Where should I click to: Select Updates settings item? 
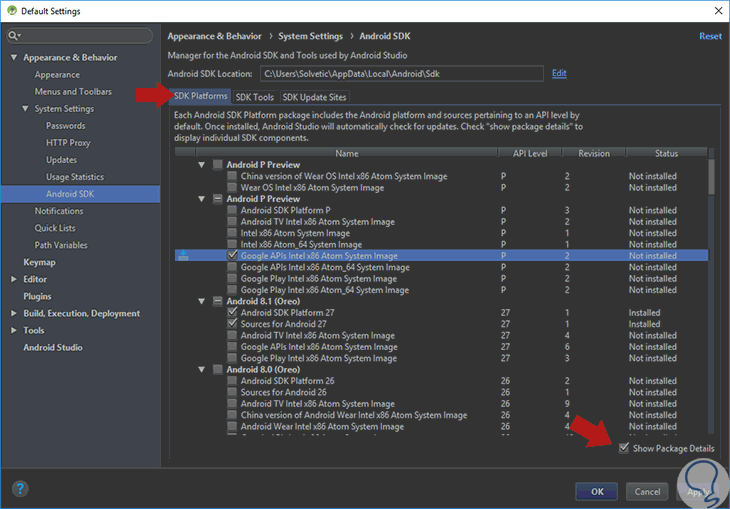click(x=61, y=160)
